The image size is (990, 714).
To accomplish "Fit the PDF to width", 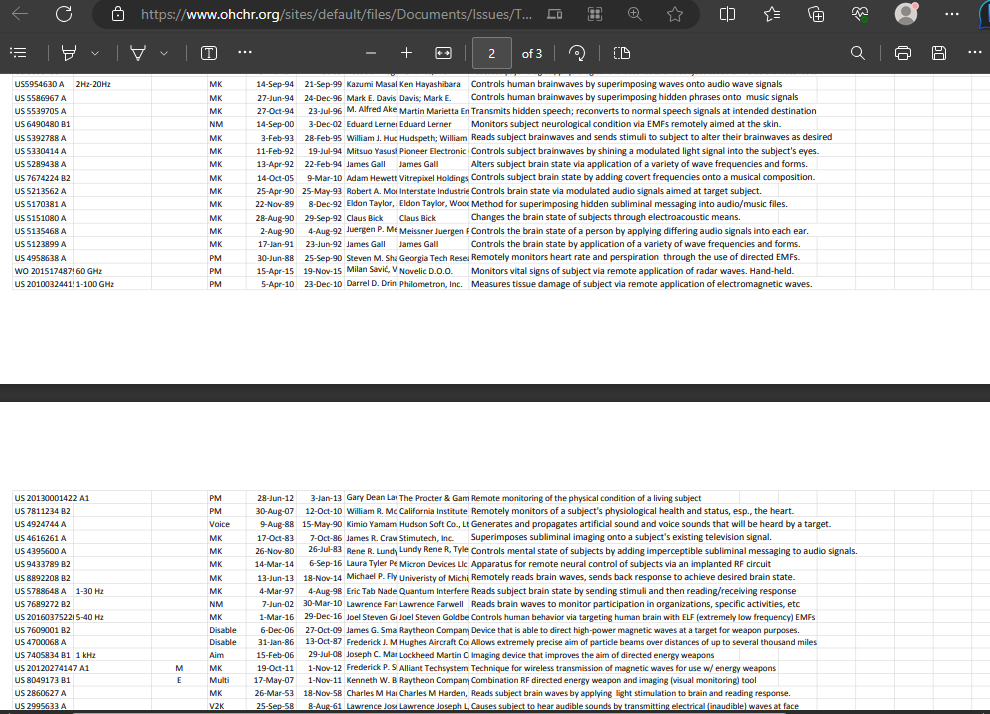I will click(x=443, y=53).
